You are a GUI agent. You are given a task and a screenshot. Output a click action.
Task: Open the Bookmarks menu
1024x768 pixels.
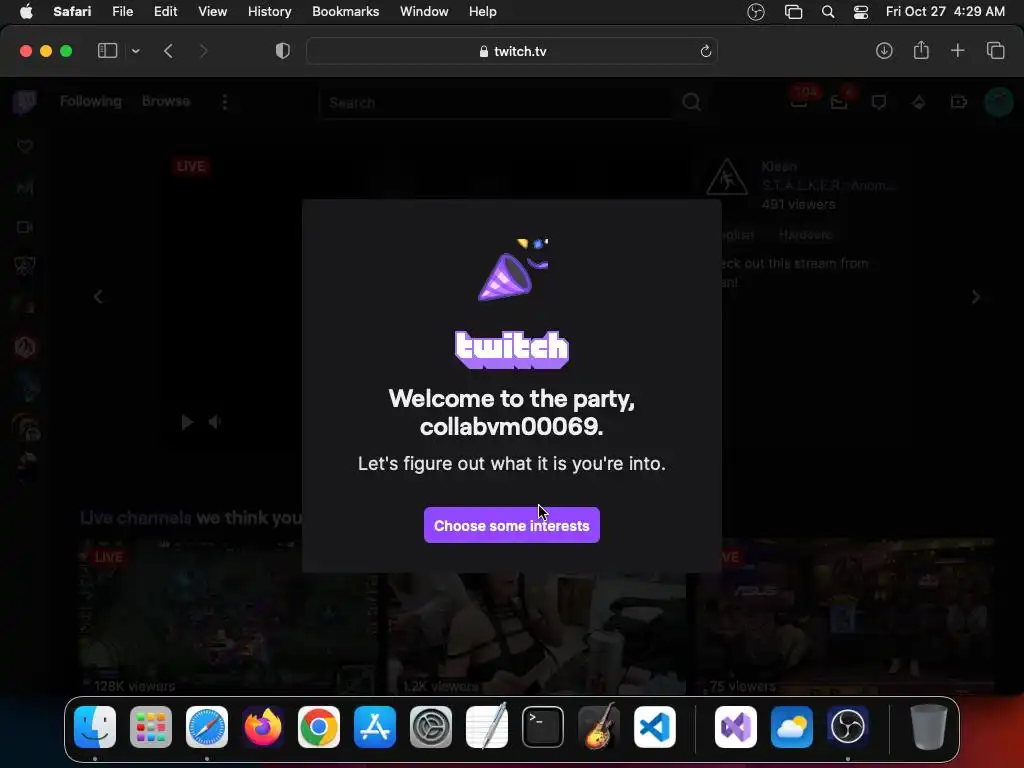tap(345, 12)
